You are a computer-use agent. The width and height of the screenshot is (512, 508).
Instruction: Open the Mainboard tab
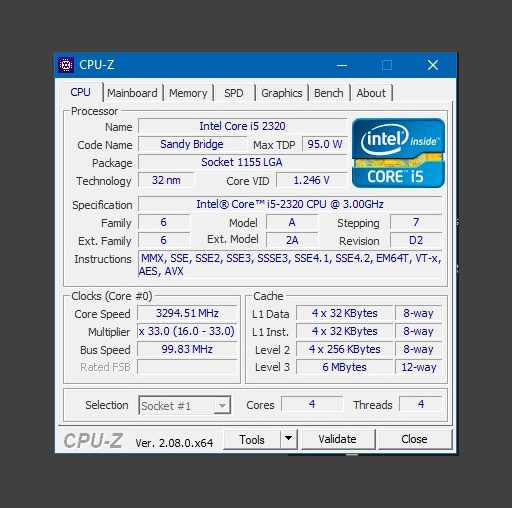coord(132,93)
